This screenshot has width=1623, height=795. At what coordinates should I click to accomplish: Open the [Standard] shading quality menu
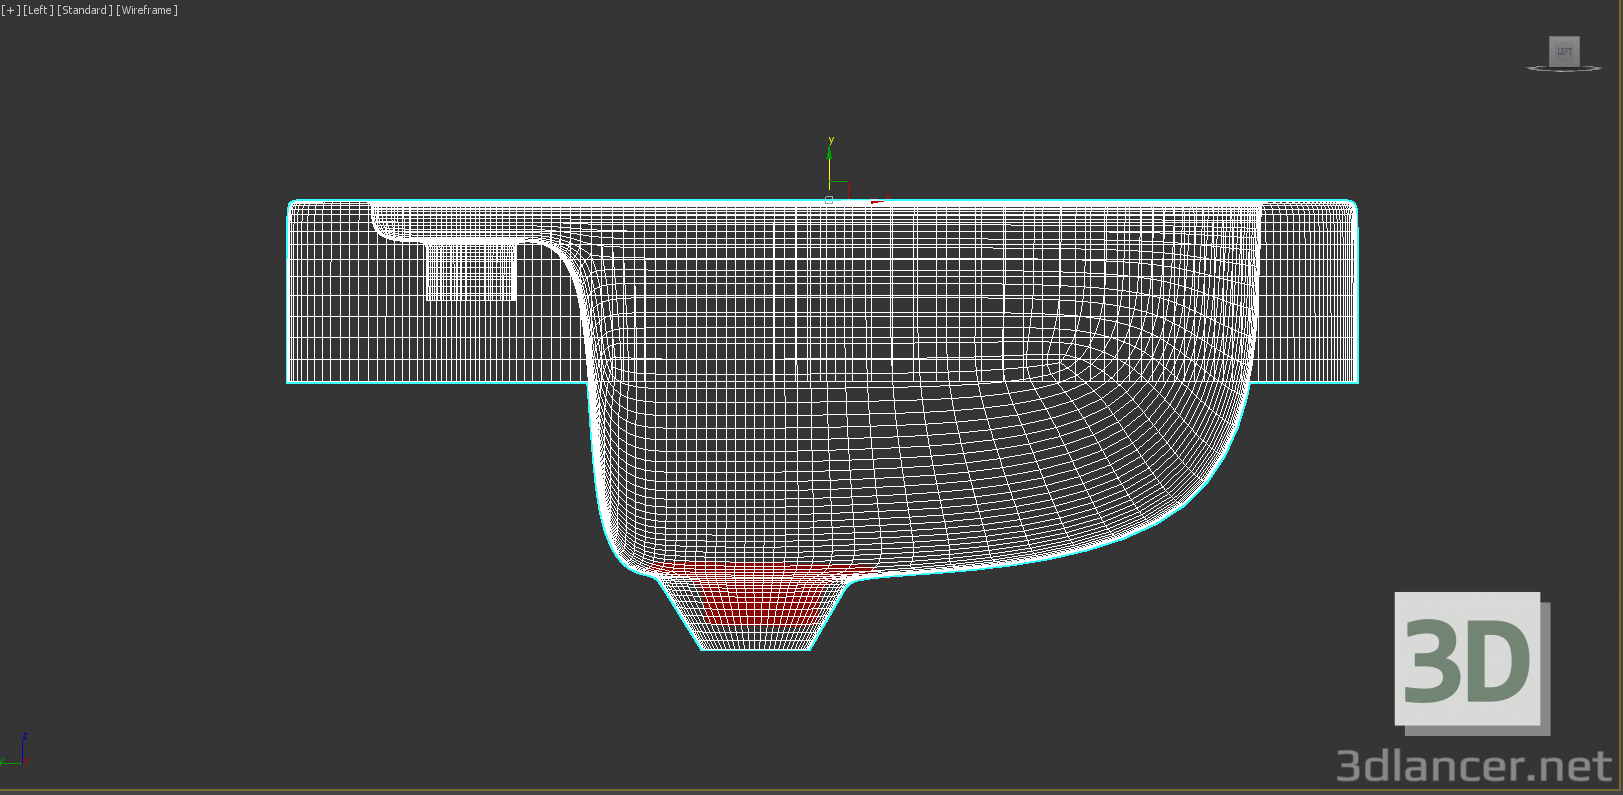coord(85,10)
